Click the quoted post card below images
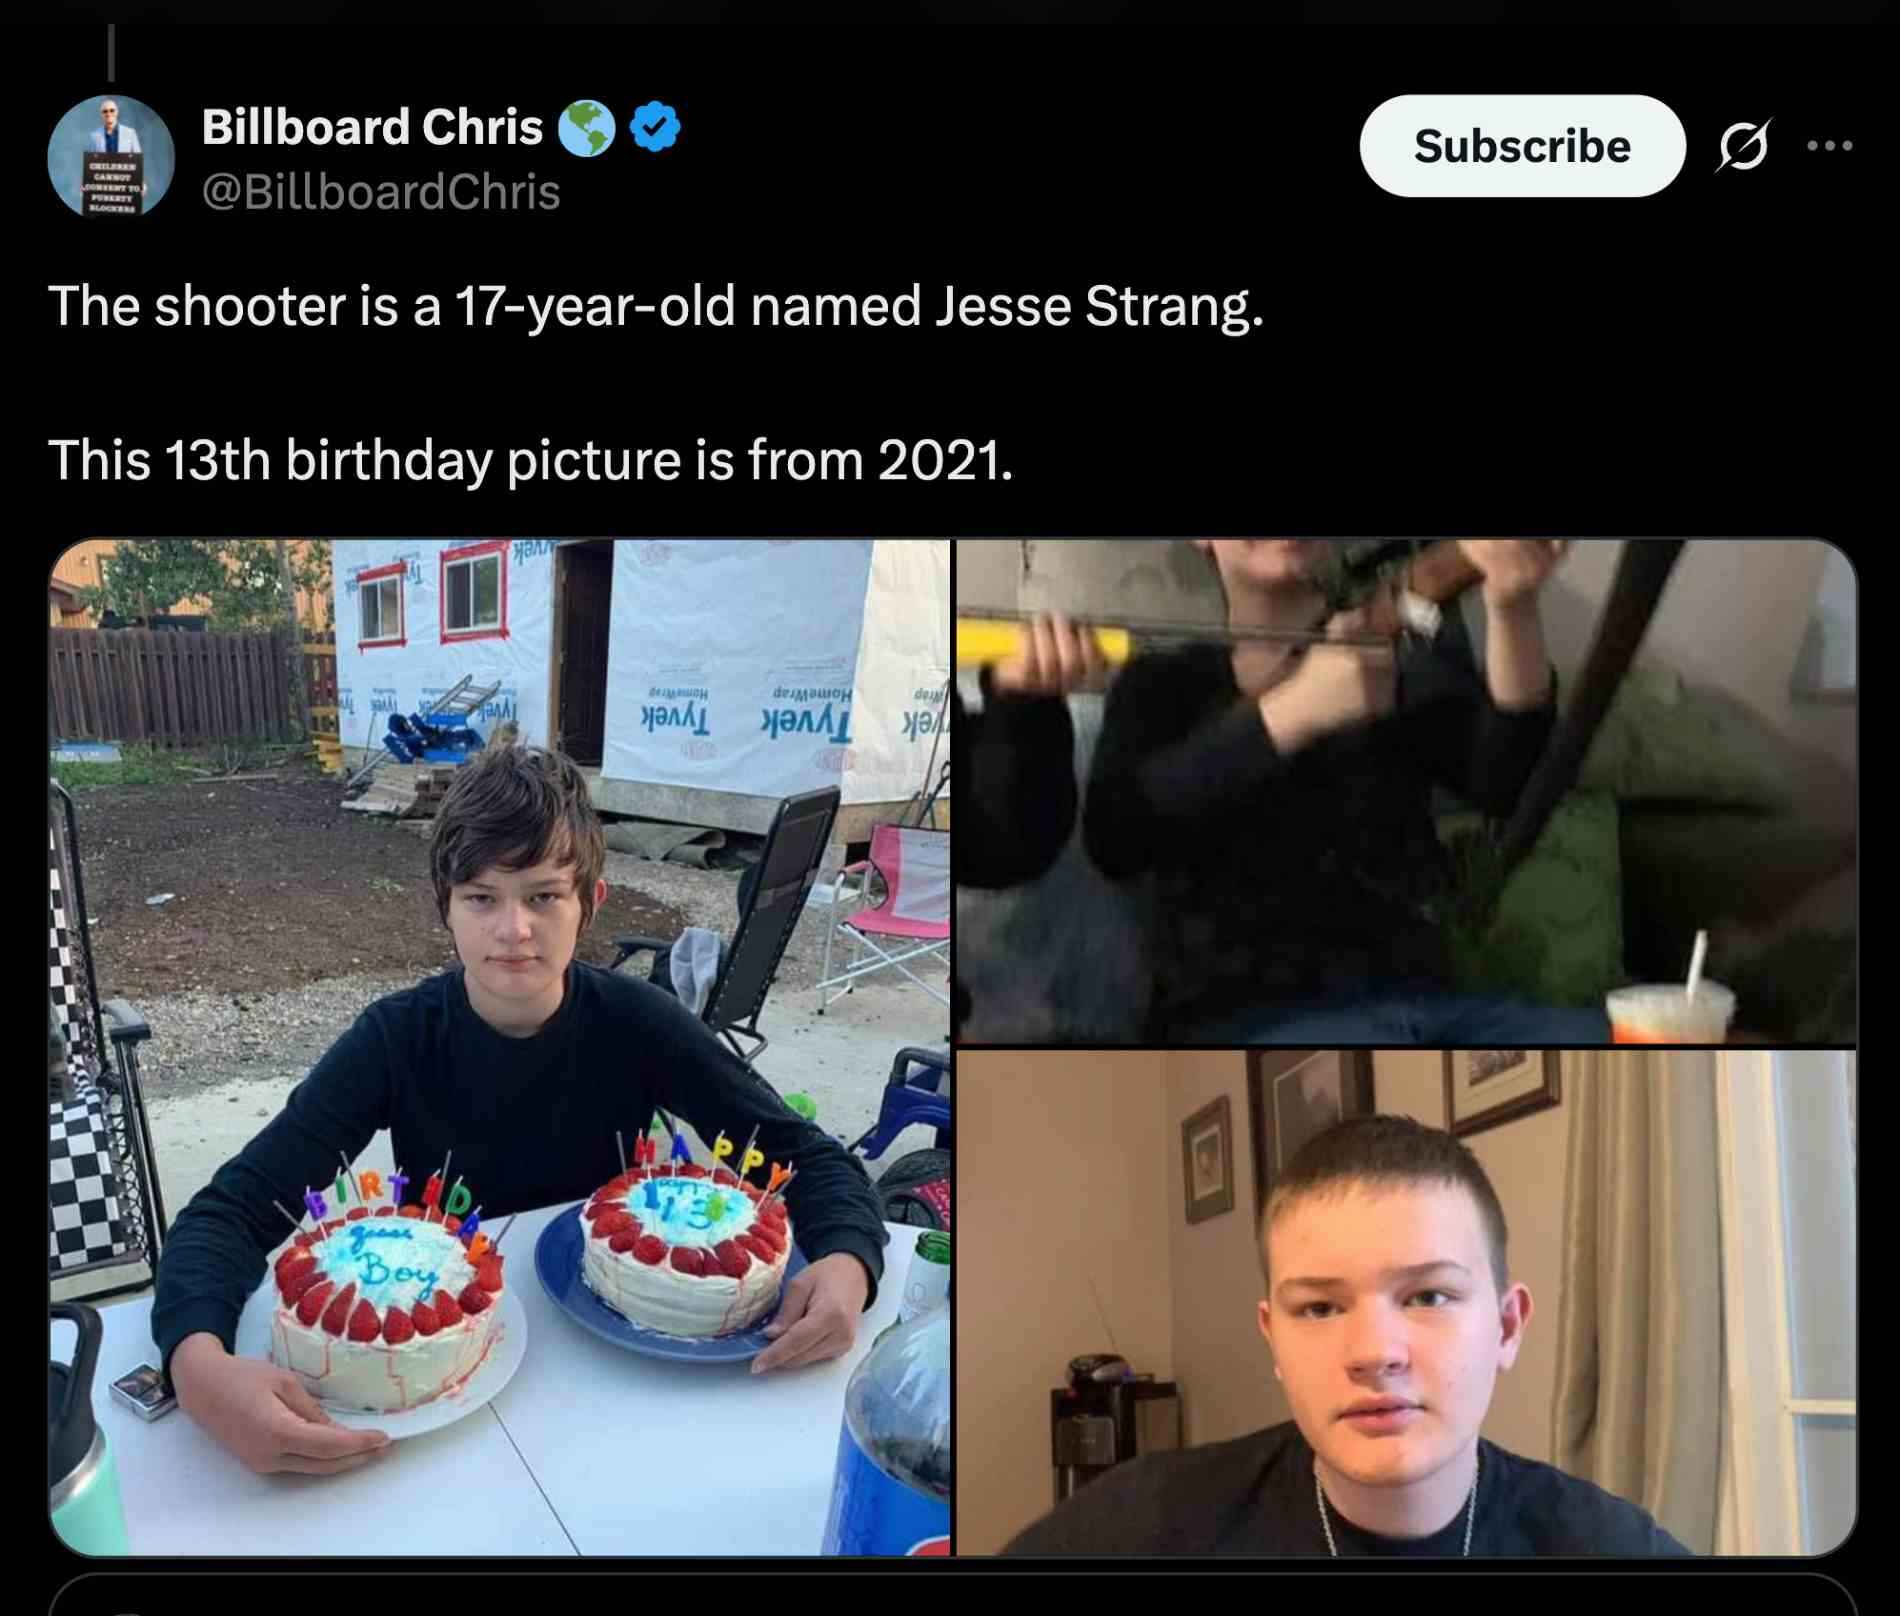The image size is (1900, 1616). (x=952, y=1596)
